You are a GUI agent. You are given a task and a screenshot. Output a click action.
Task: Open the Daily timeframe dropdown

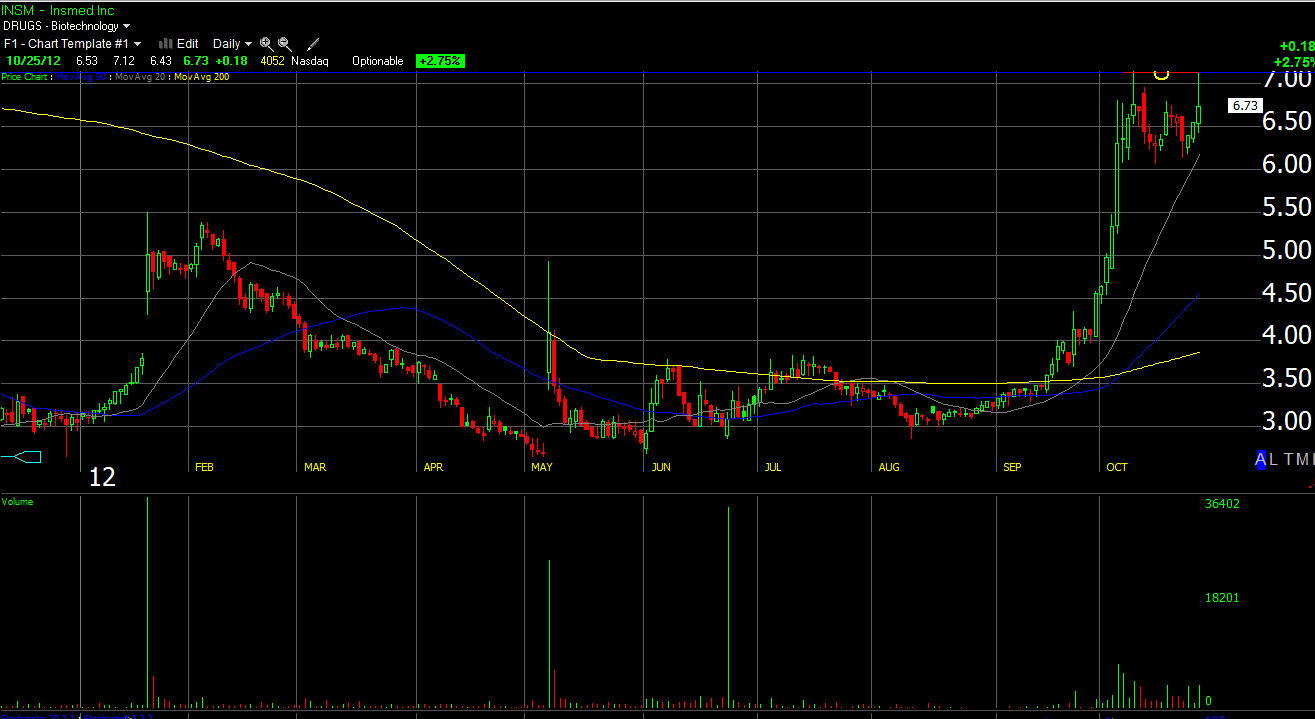tap(232, 44)
